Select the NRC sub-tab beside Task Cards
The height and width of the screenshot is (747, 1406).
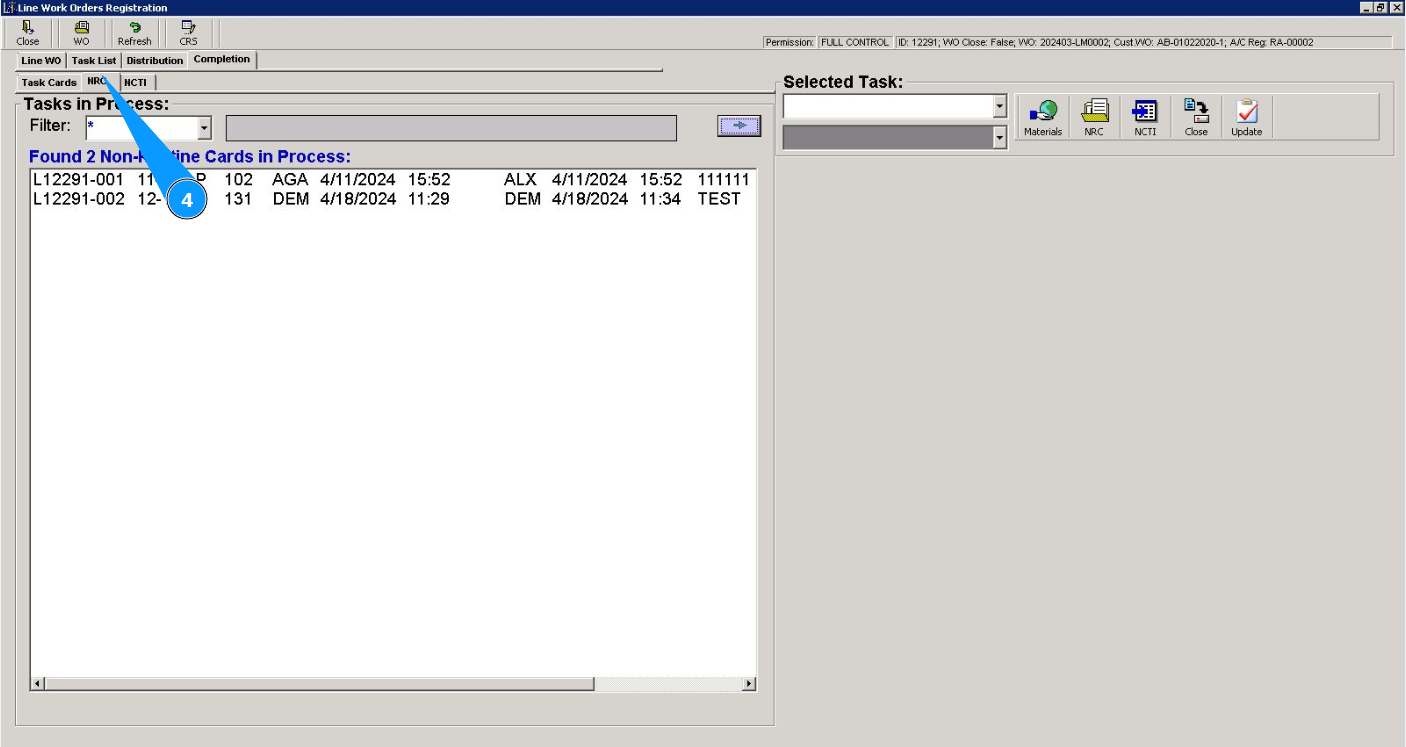point(98,81)
